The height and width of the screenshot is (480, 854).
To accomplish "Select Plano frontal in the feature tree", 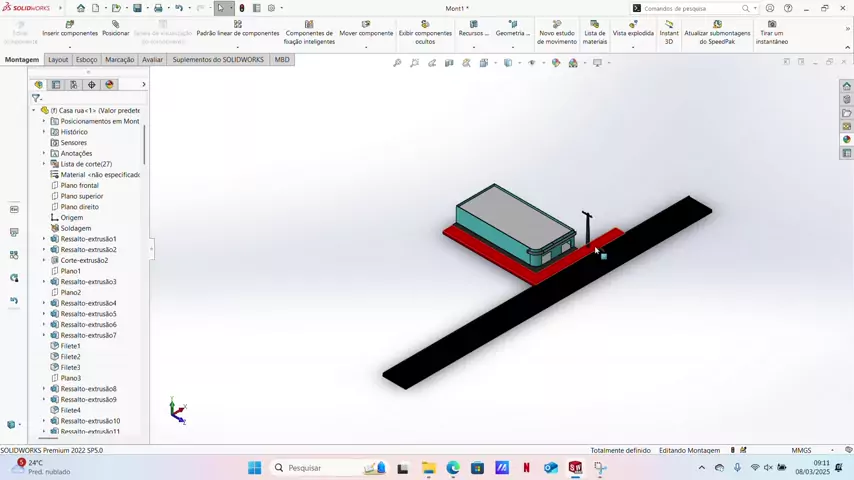I will [79, 185].
